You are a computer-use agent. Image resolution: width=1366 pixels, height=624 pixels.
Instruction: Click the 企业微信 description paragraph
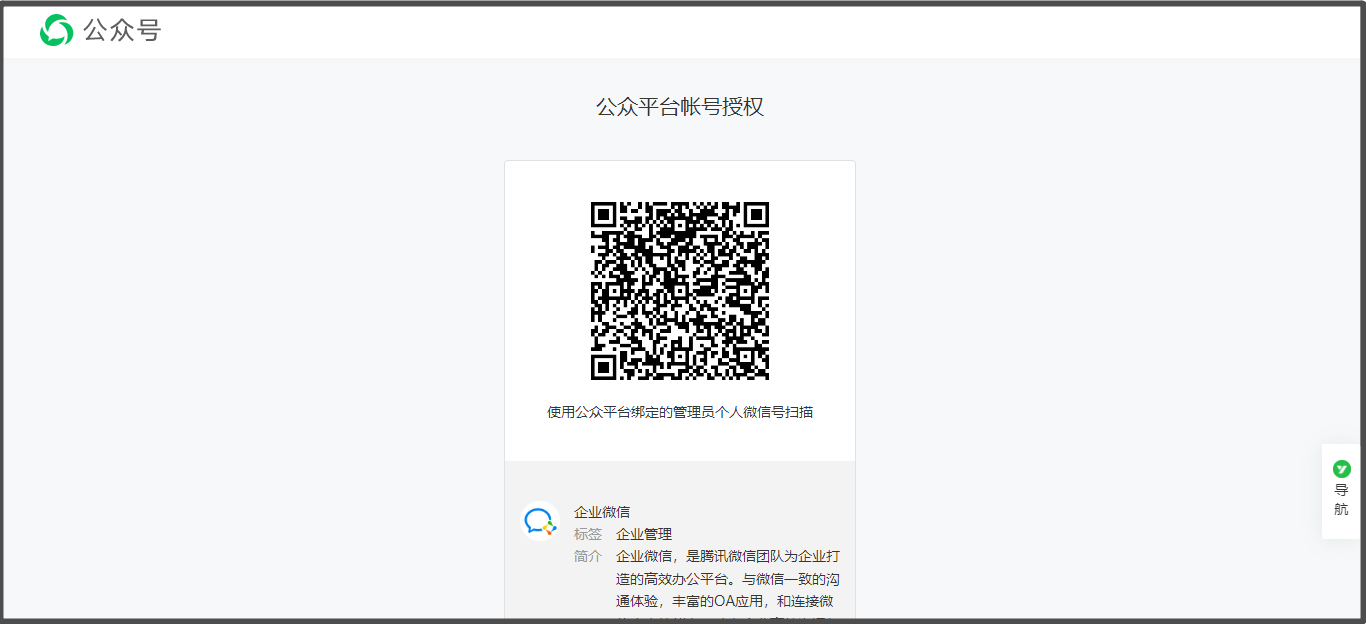(729, 585)
